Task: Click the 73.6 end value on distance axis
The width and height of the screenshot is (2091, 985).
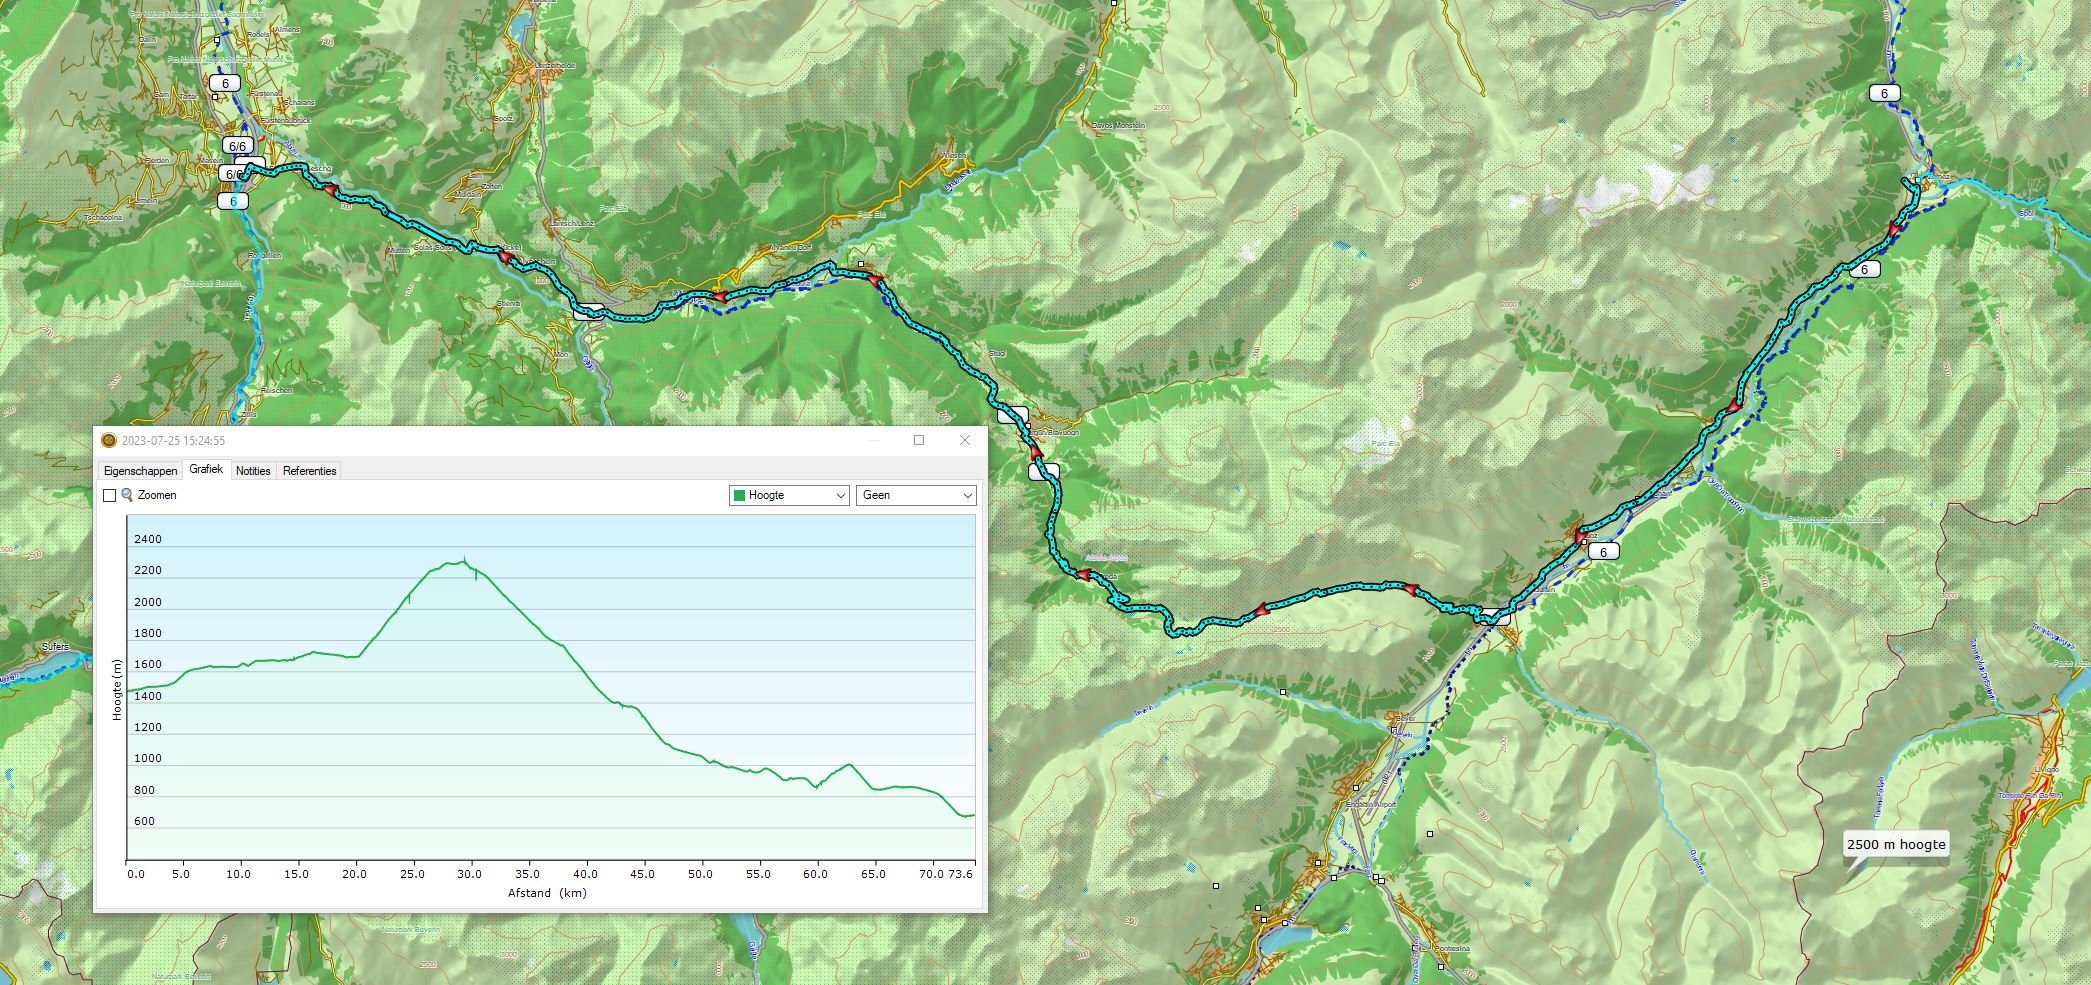Action: point(960,874)
